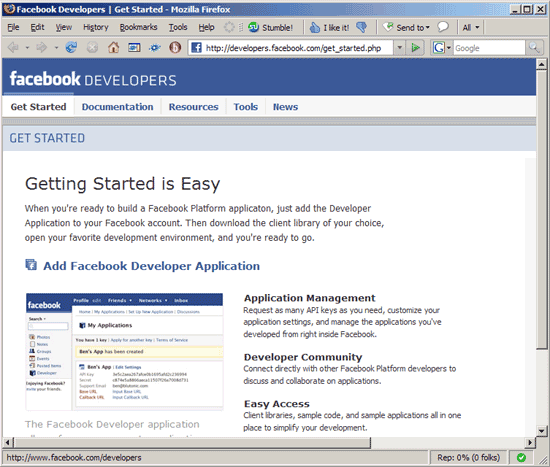Expand the address bar URL history dropdown

[399, 47]
